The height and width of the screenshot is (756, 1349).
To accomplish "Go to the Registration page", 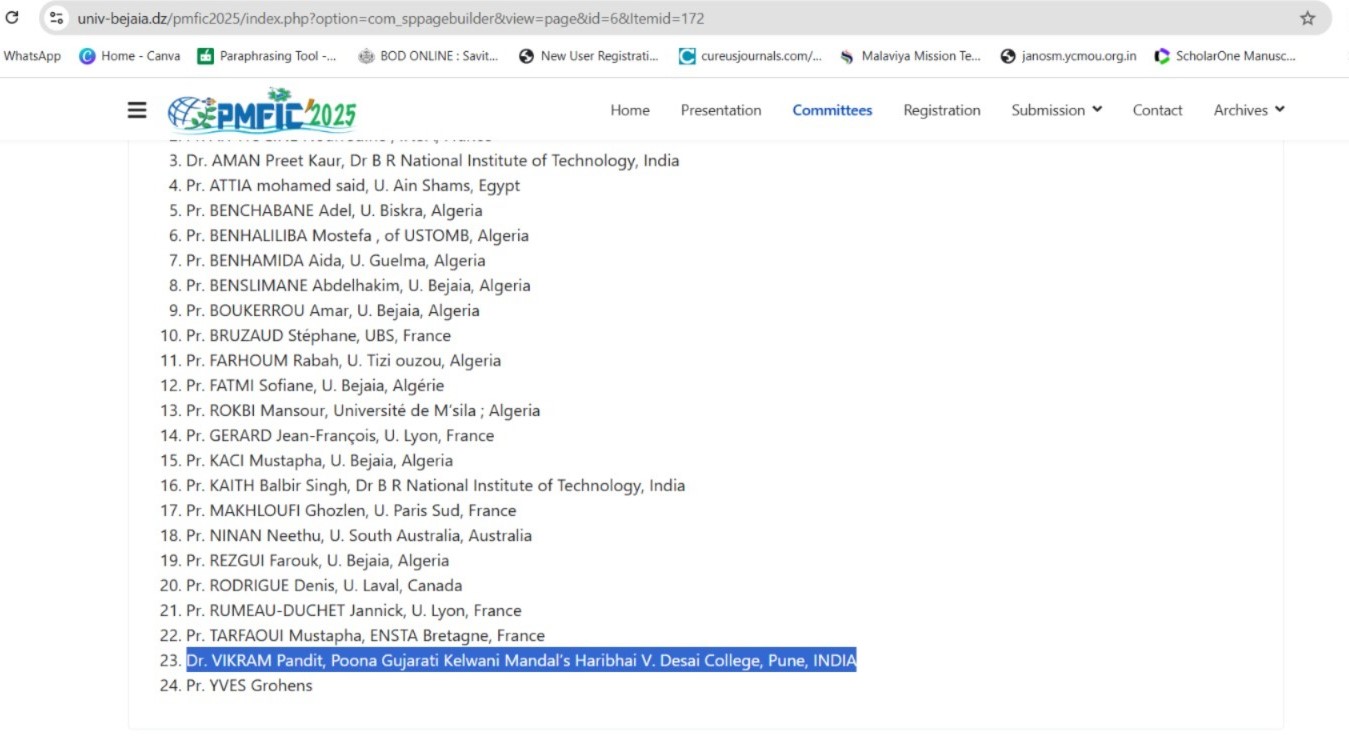I will pyautogui.click(x=941, y=110).
